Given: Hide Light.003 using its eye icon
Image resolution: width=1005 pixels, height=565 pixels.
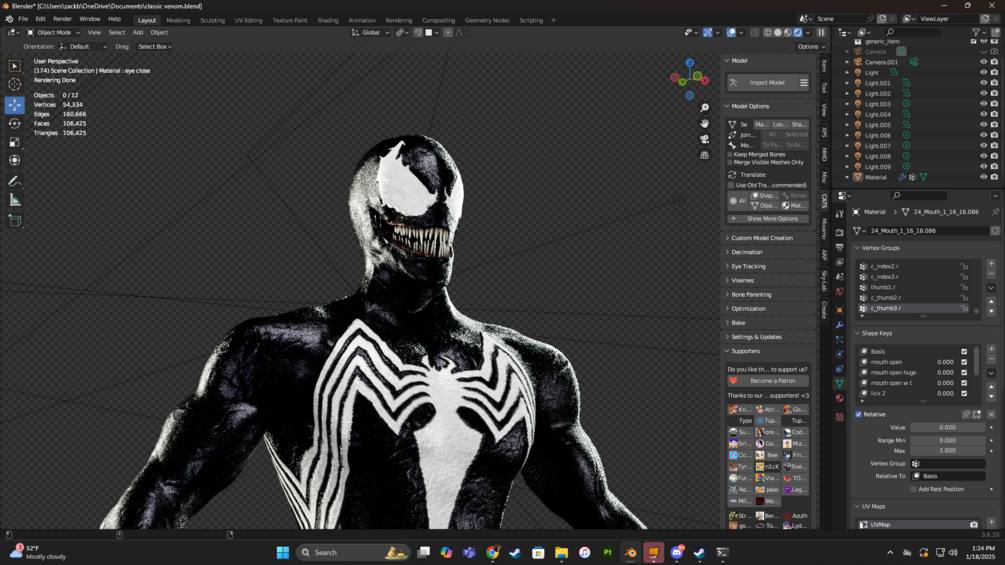Looking at the screenshot, I should [x=983, y=104].
